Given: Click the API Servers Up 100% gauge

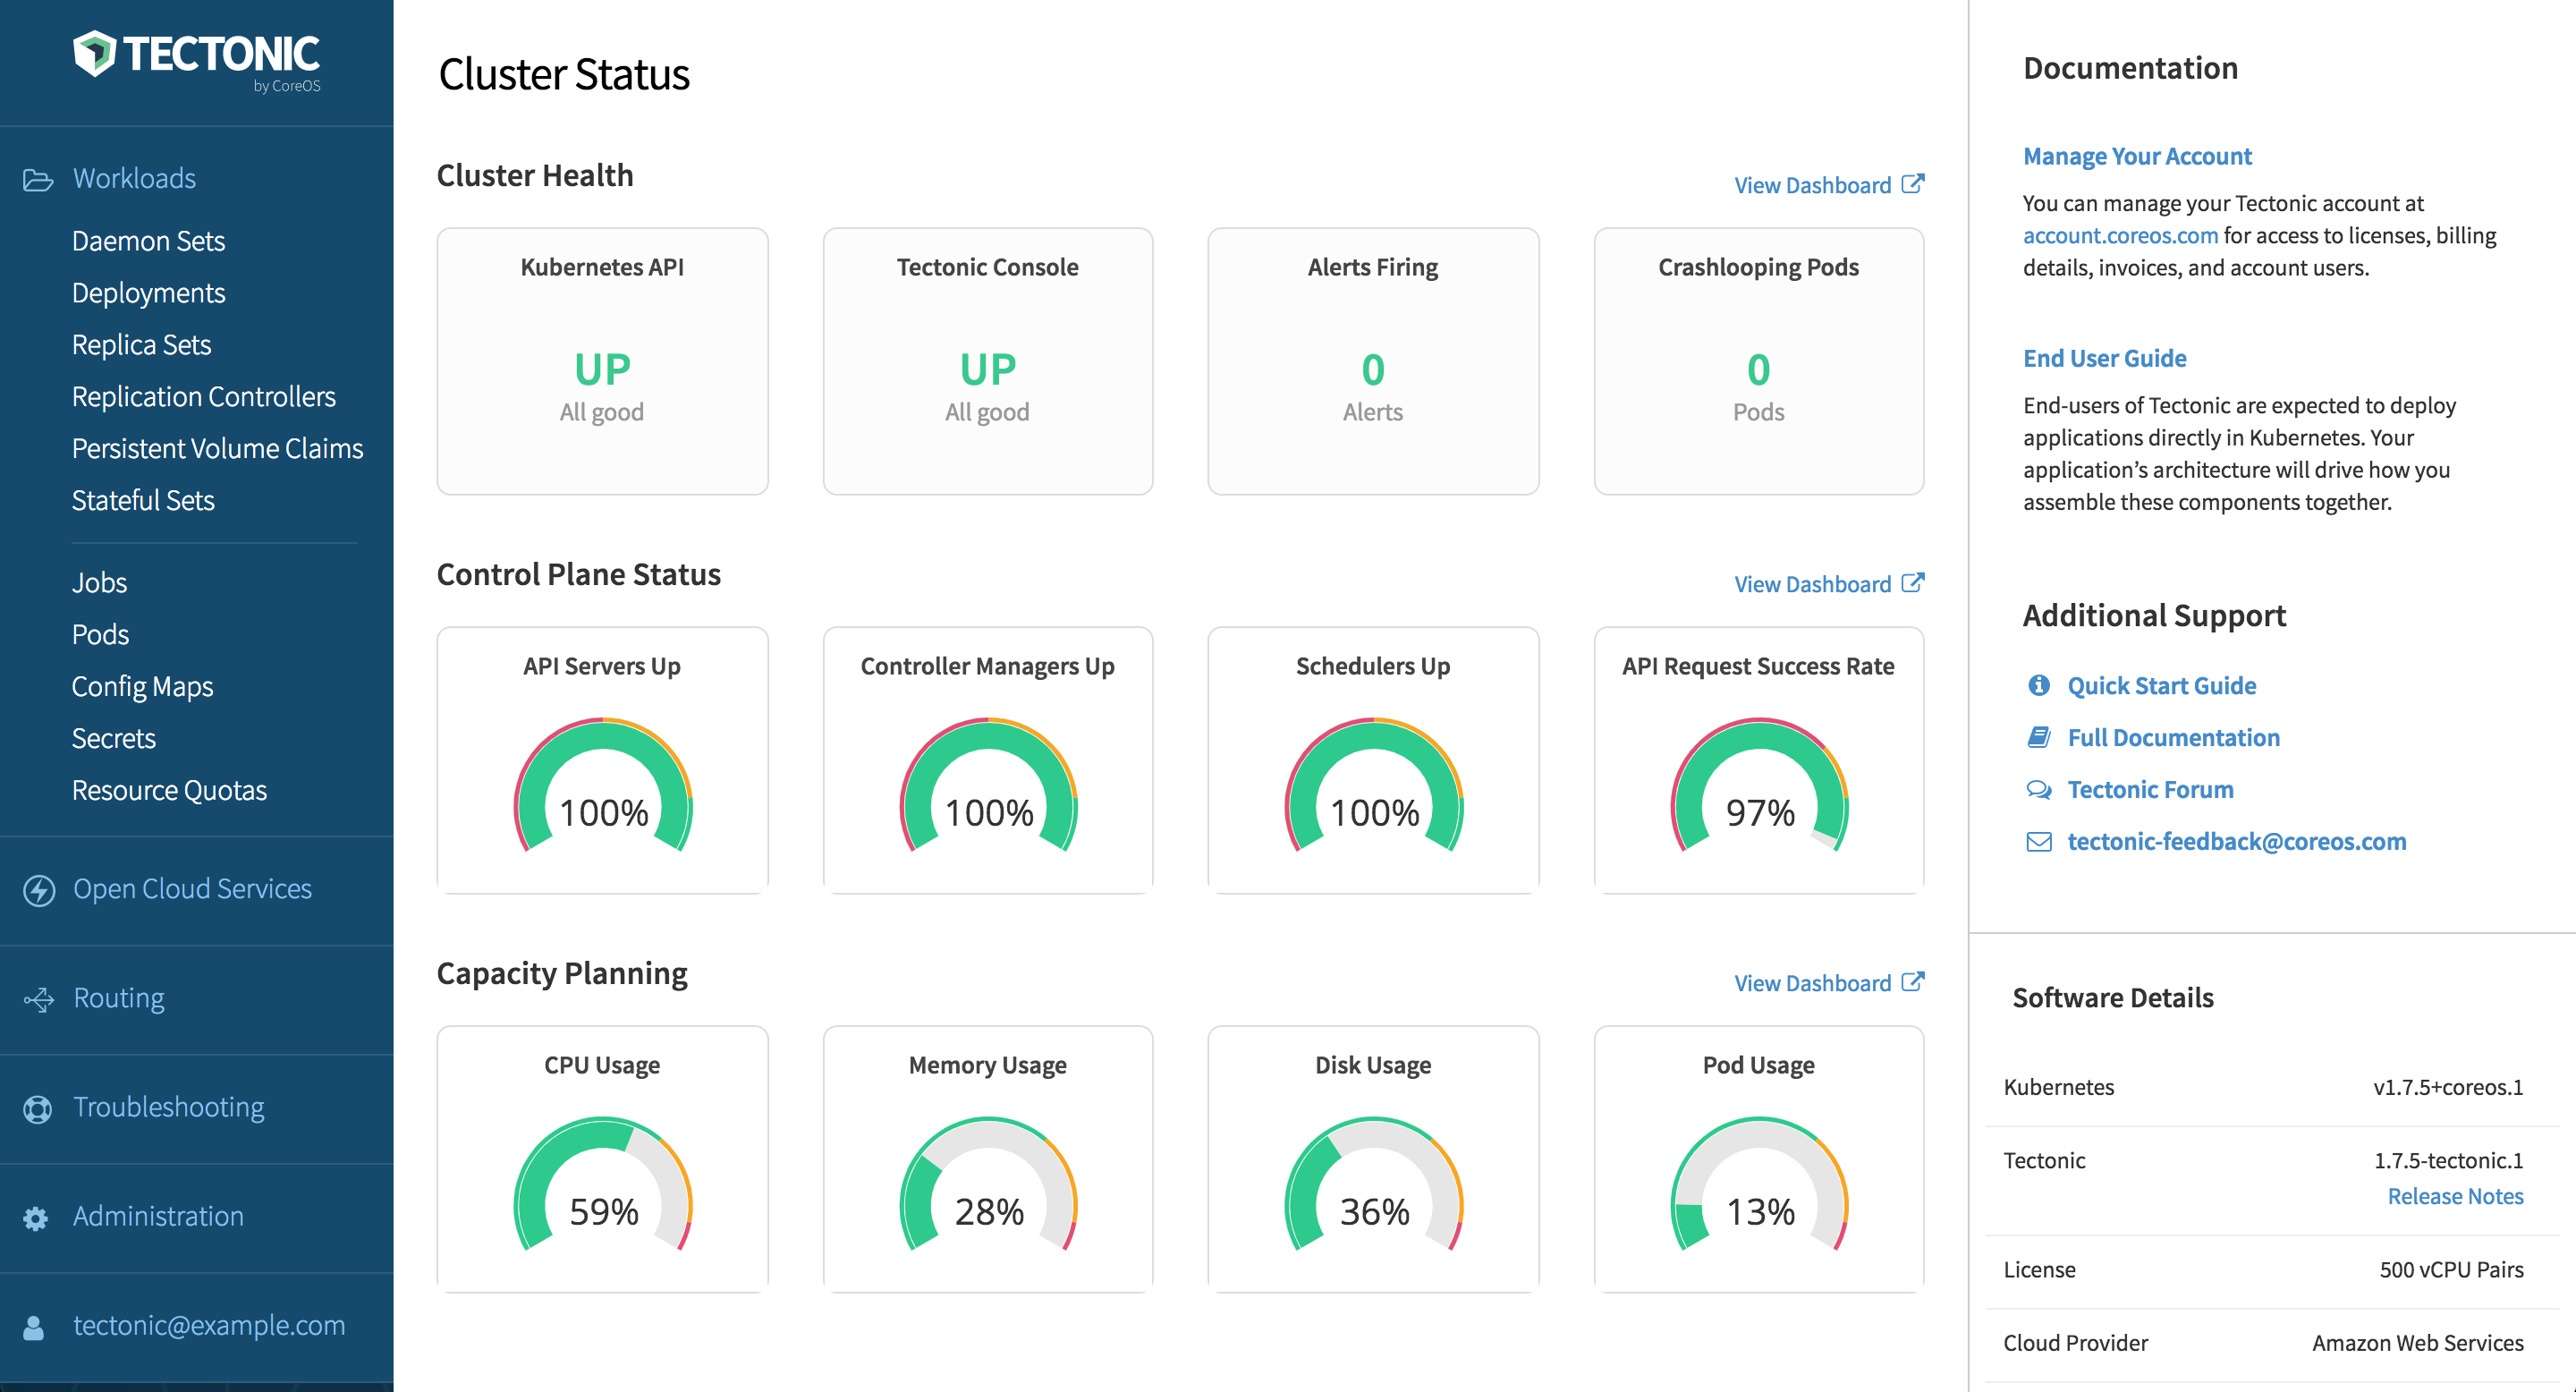Looking at the screenshot, I should click(602, 785).
